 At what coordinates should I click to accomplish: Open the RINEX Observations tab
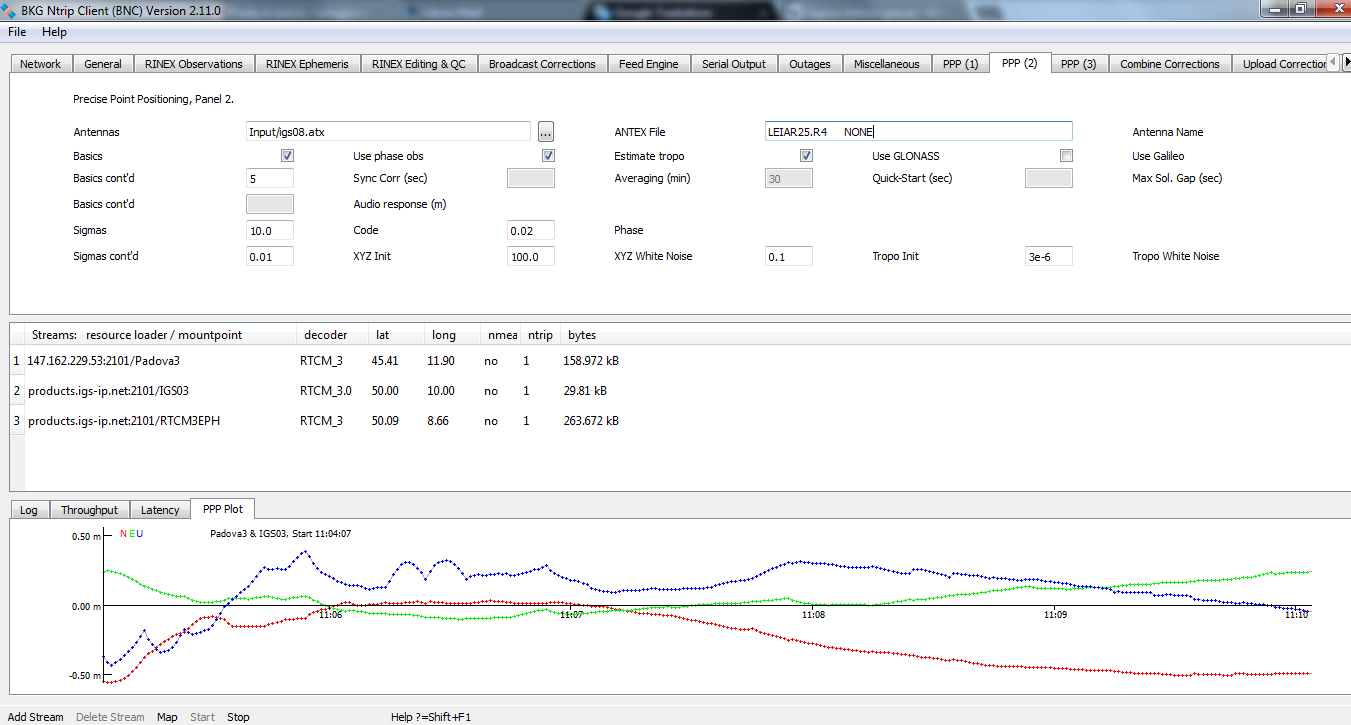click(x=194, y=64)
